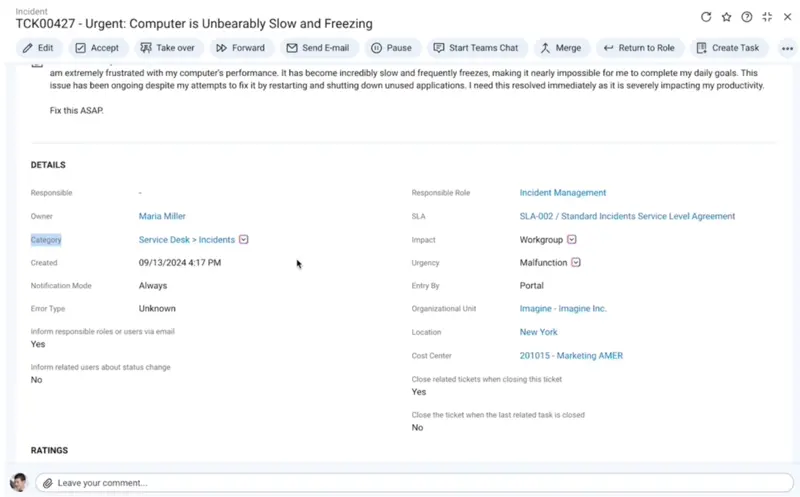Open the SLA-002 Standard Incidents link
Viewport: 800px width, 497px height.
pyautogui.click(x=627, y=216)
